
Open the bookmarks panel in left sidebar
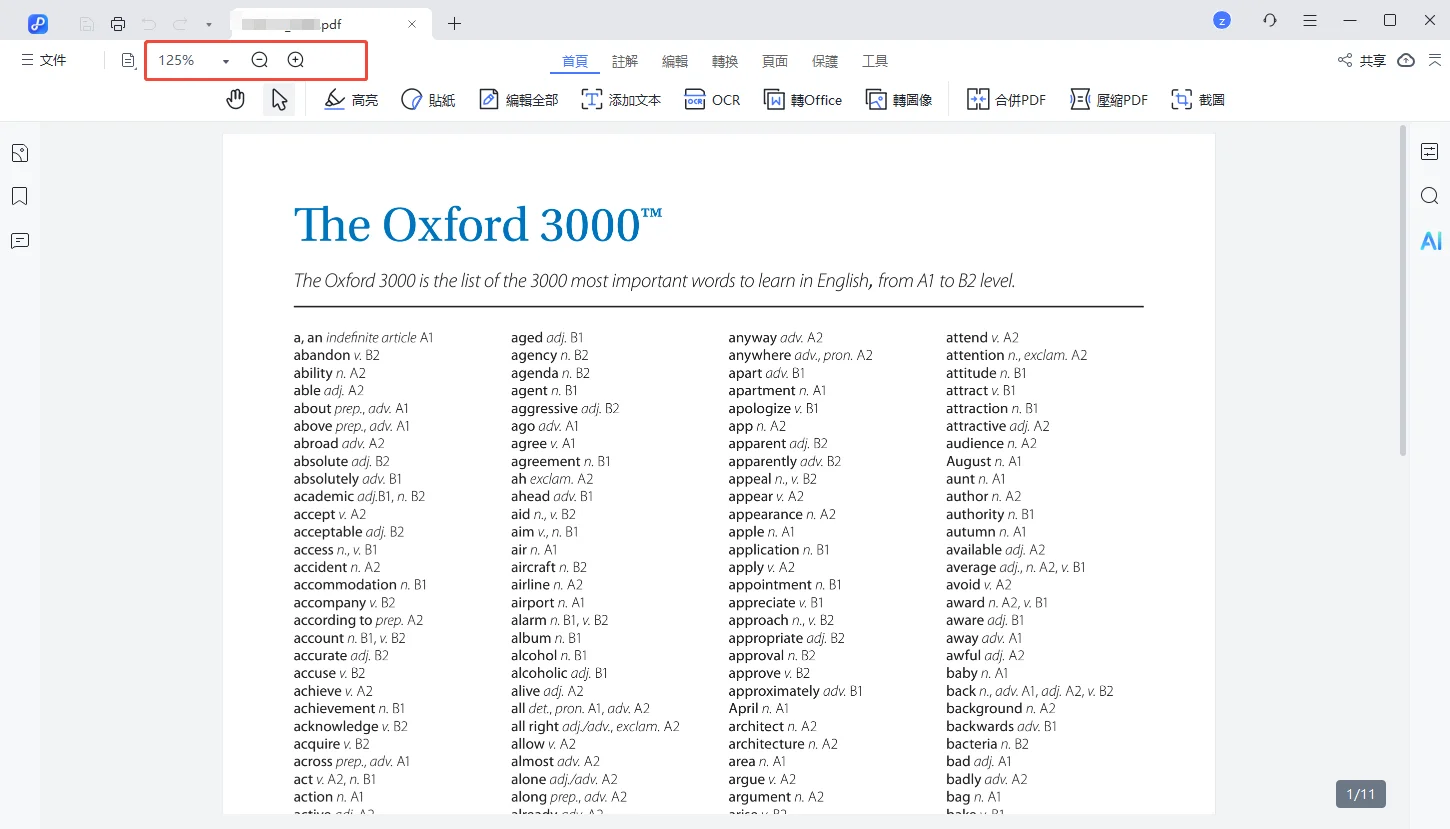coord(20,196)
